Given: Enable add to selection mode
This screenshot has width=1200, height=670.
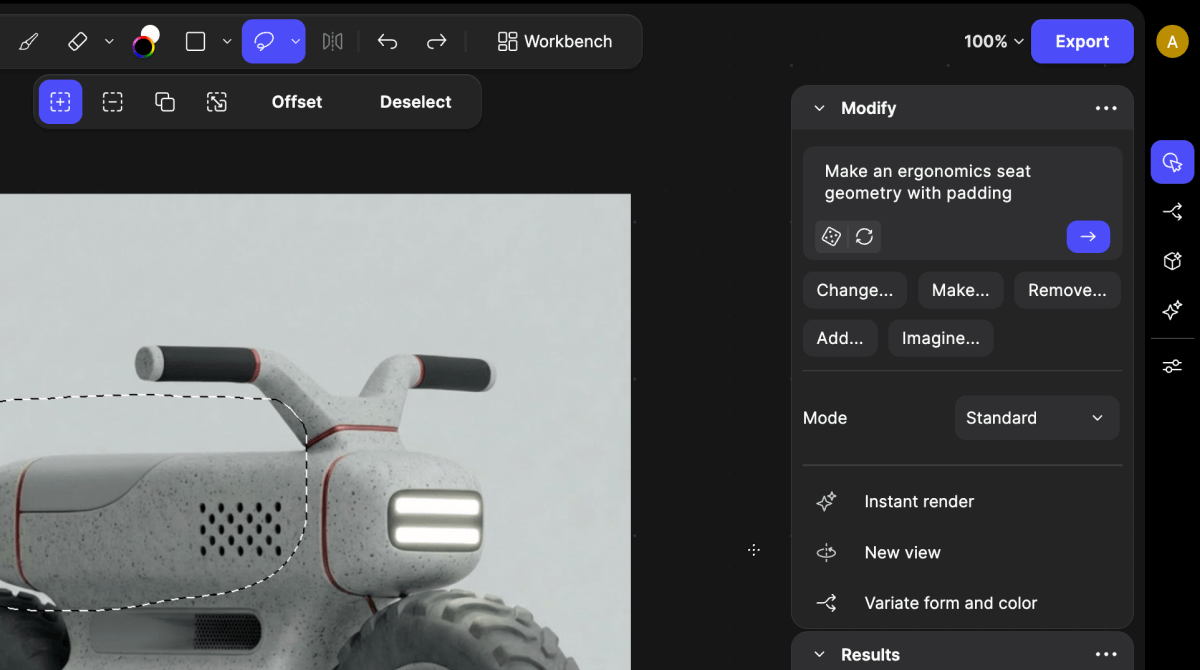Looking at the screenshot, I should [x=61, y=102].
